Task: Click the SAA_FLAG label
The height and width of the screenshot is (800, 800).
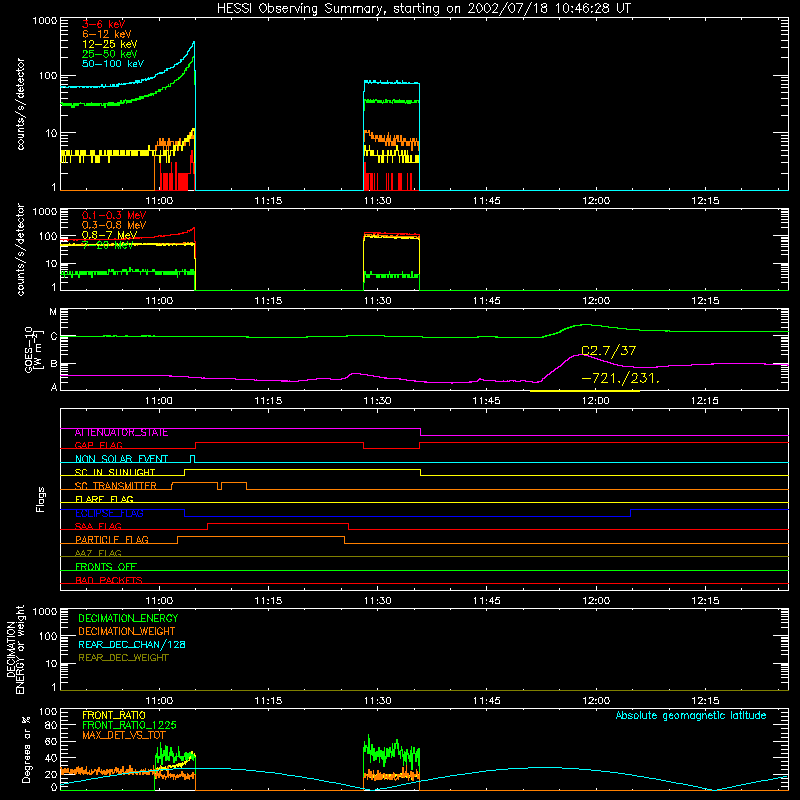Action: [x=98, y=526]
